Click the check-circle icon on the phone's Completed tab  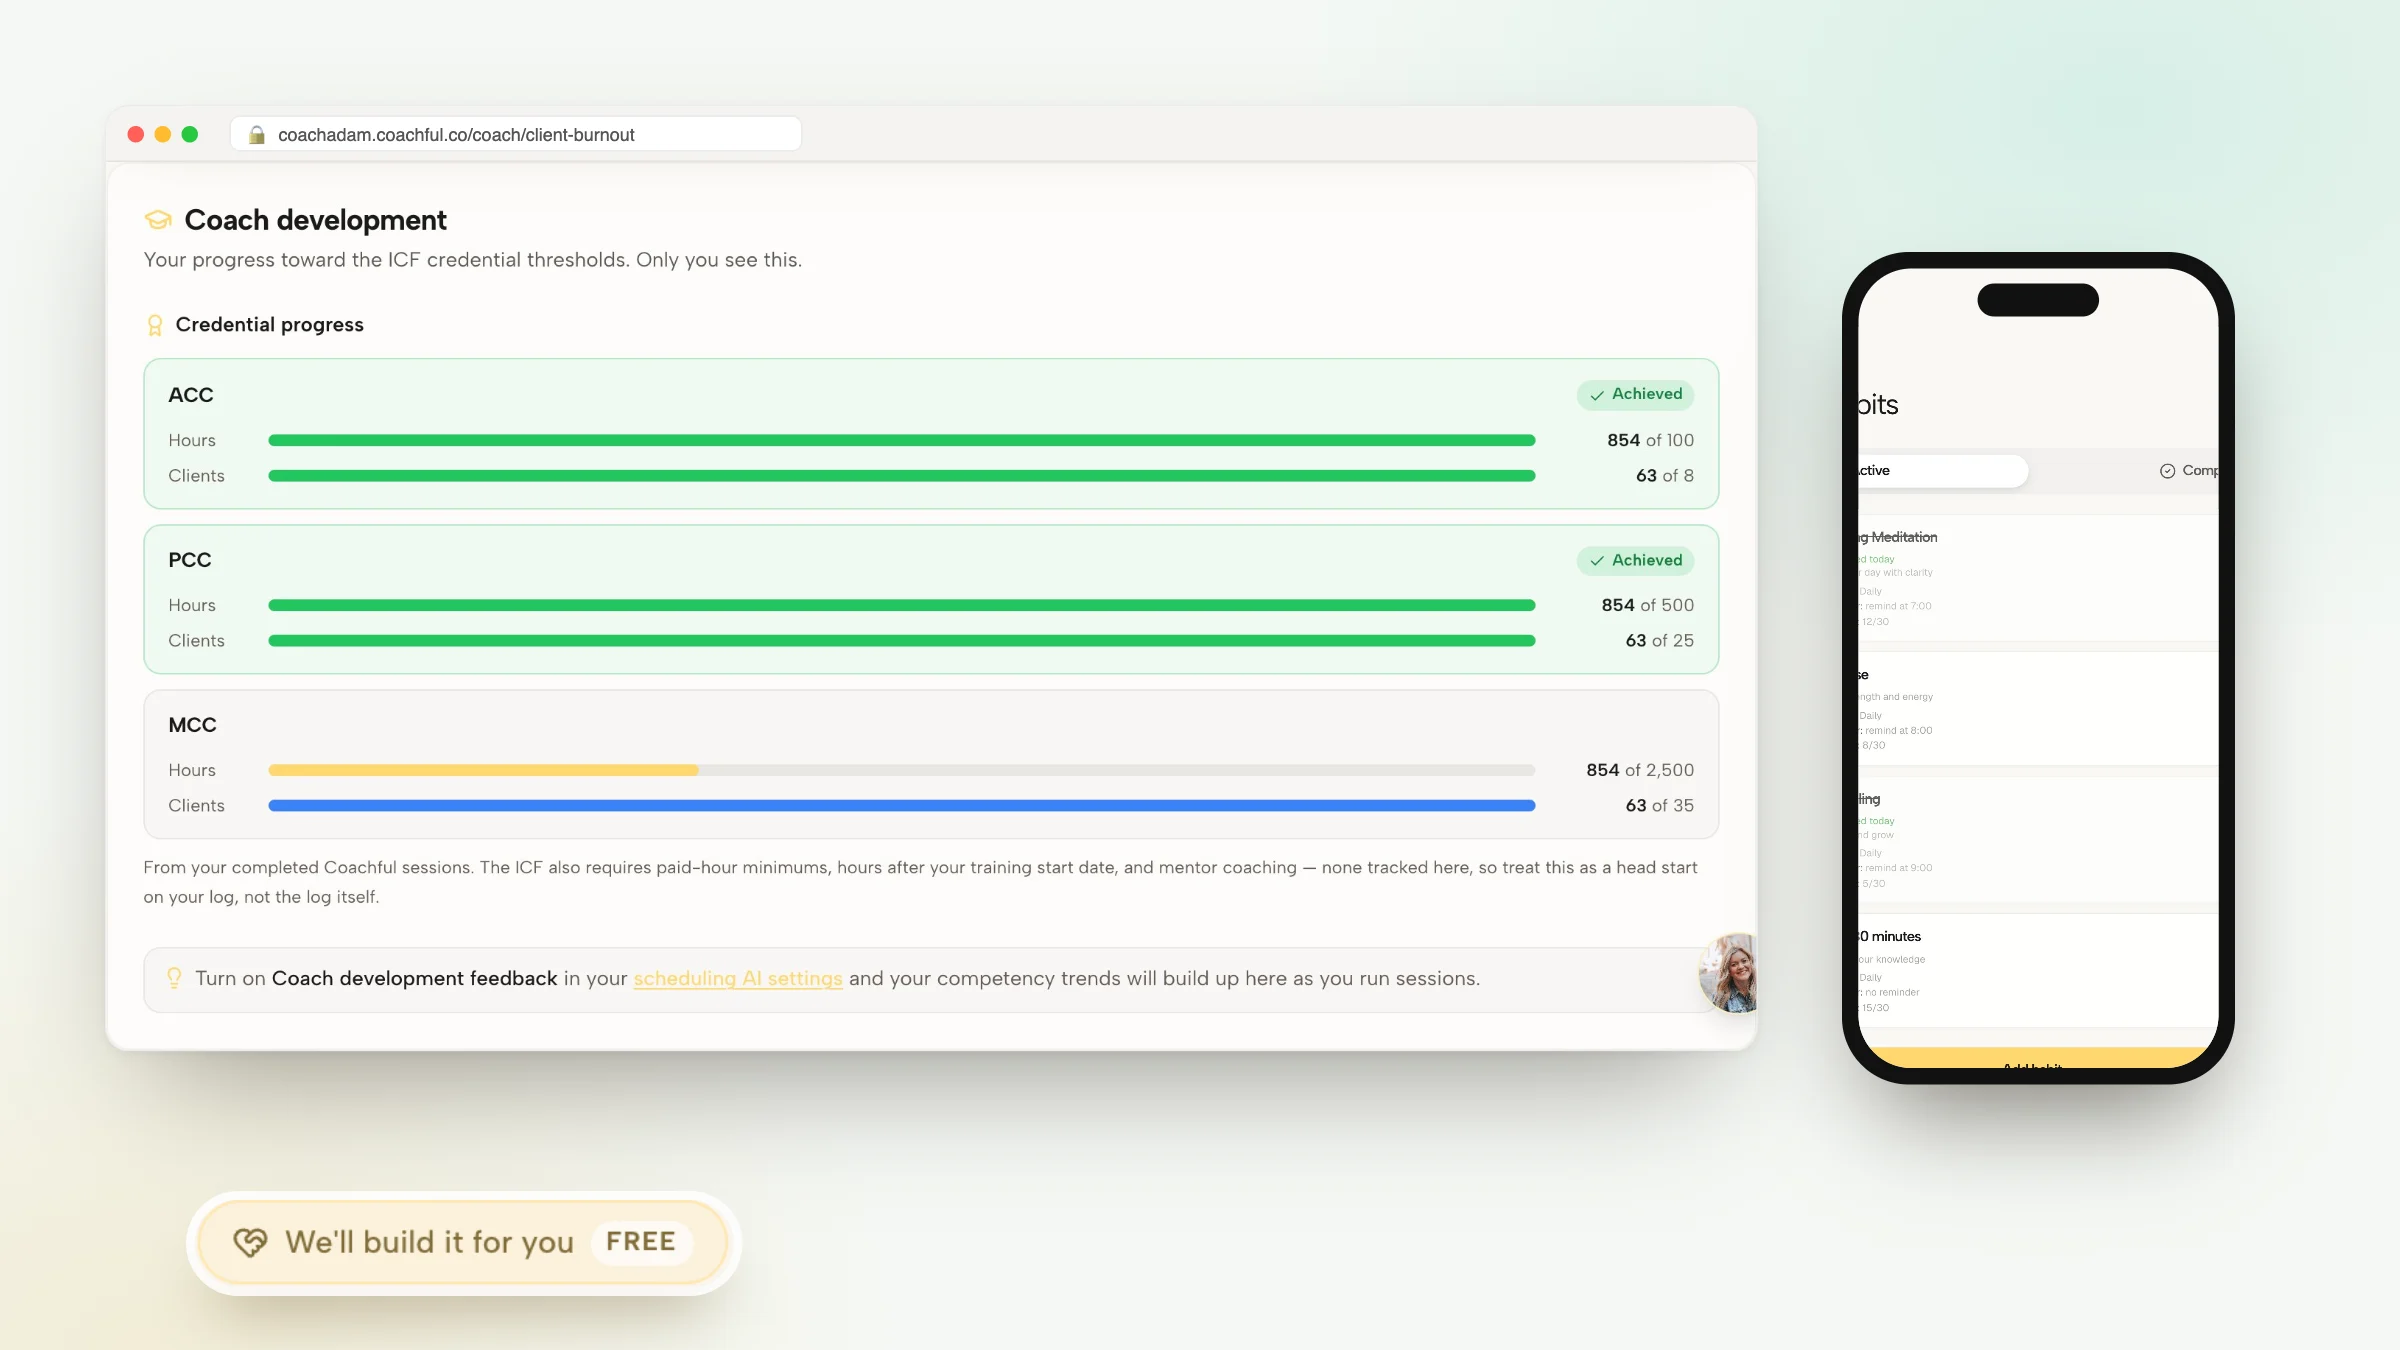pos(2167,471)
